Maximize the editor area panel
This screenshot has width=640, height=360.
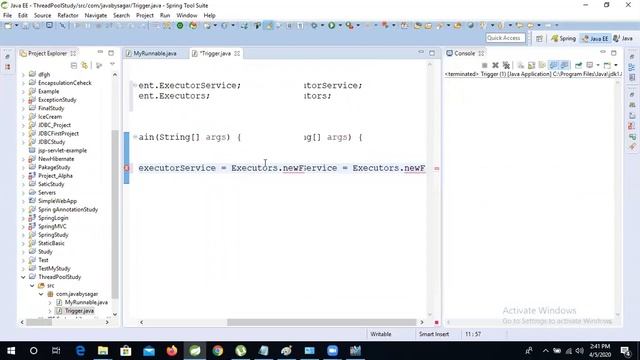432,53
